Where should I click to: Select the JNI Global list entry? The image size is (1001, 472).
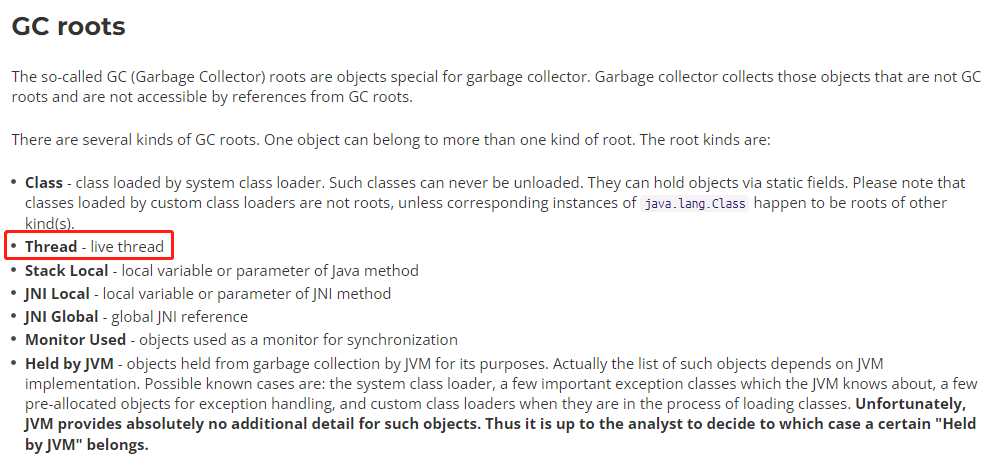pyautogui.click(x=137, y=317)
